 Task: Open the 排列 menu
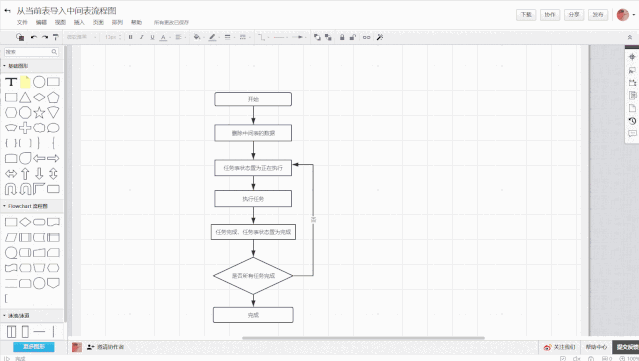(x=117, y=22)
